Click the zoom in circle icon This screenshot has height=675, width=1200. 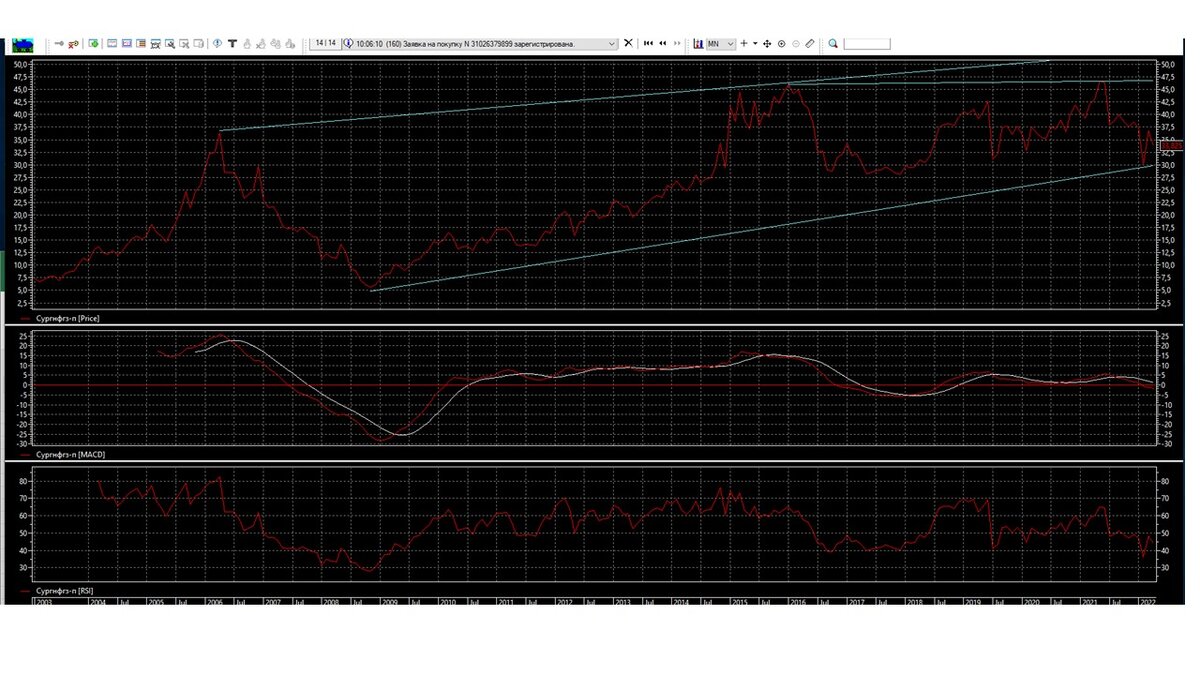[781, 44]
